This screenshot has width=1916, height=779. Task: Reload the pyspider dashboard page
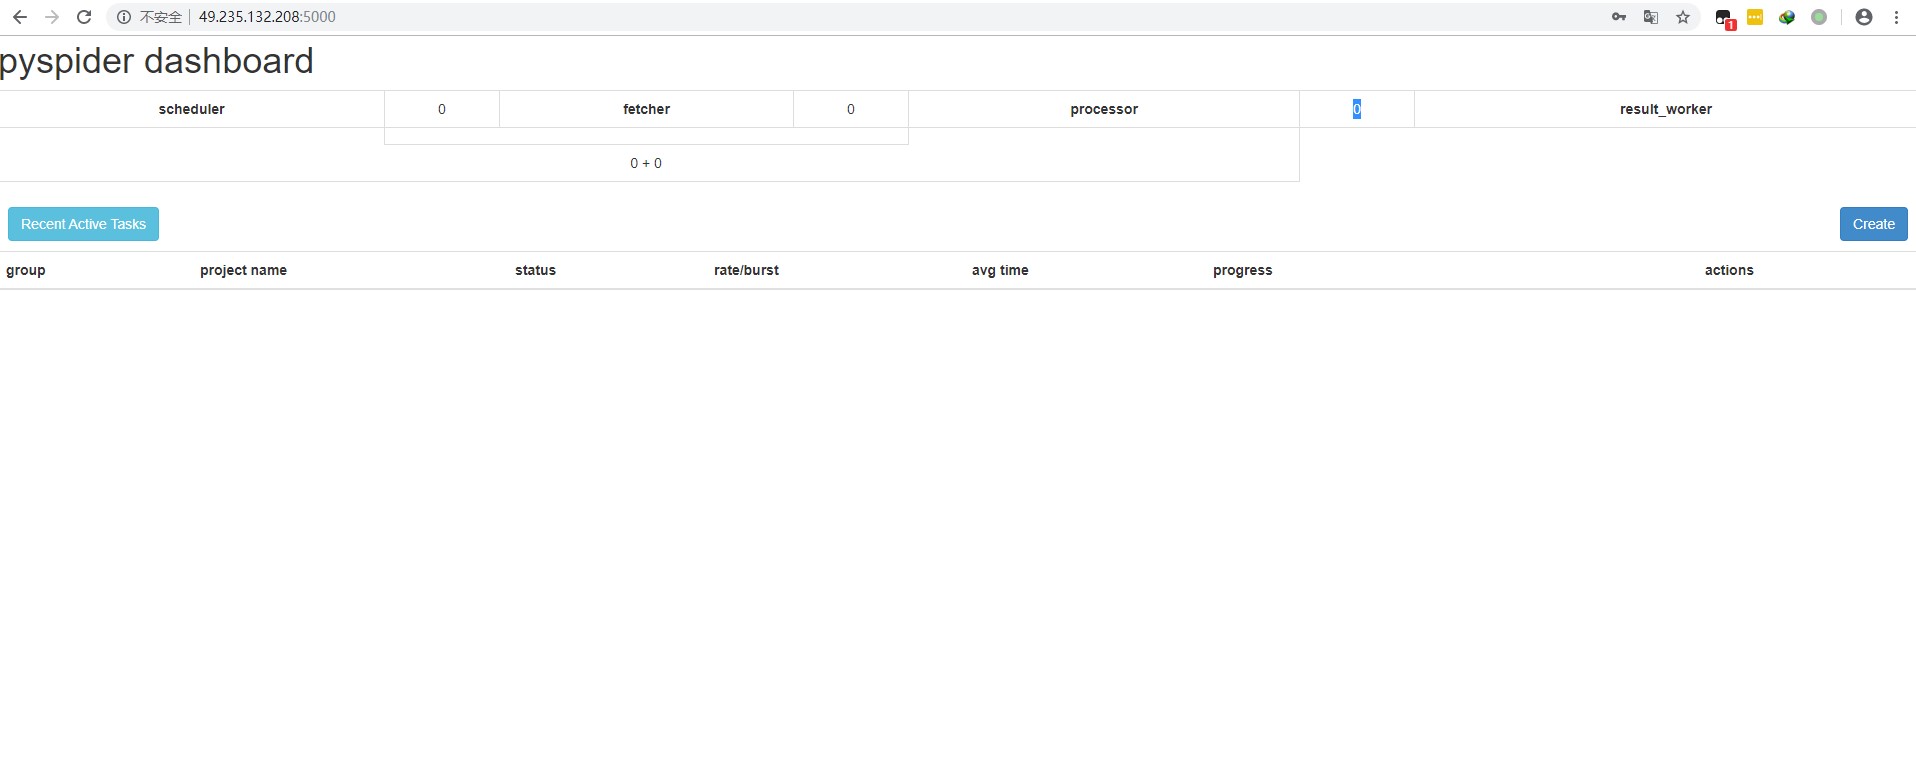[84, 17]
